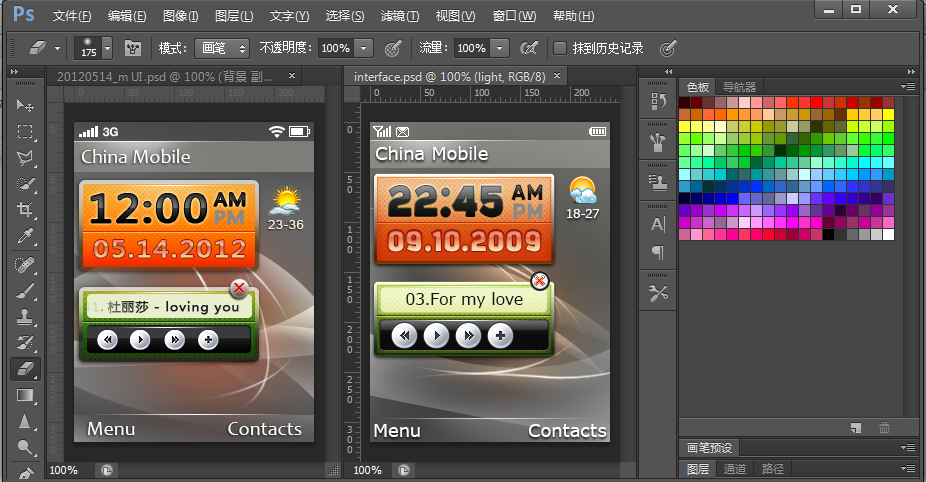Check Erase to History checkbox

pyautogui.click(x=559, y=48)
